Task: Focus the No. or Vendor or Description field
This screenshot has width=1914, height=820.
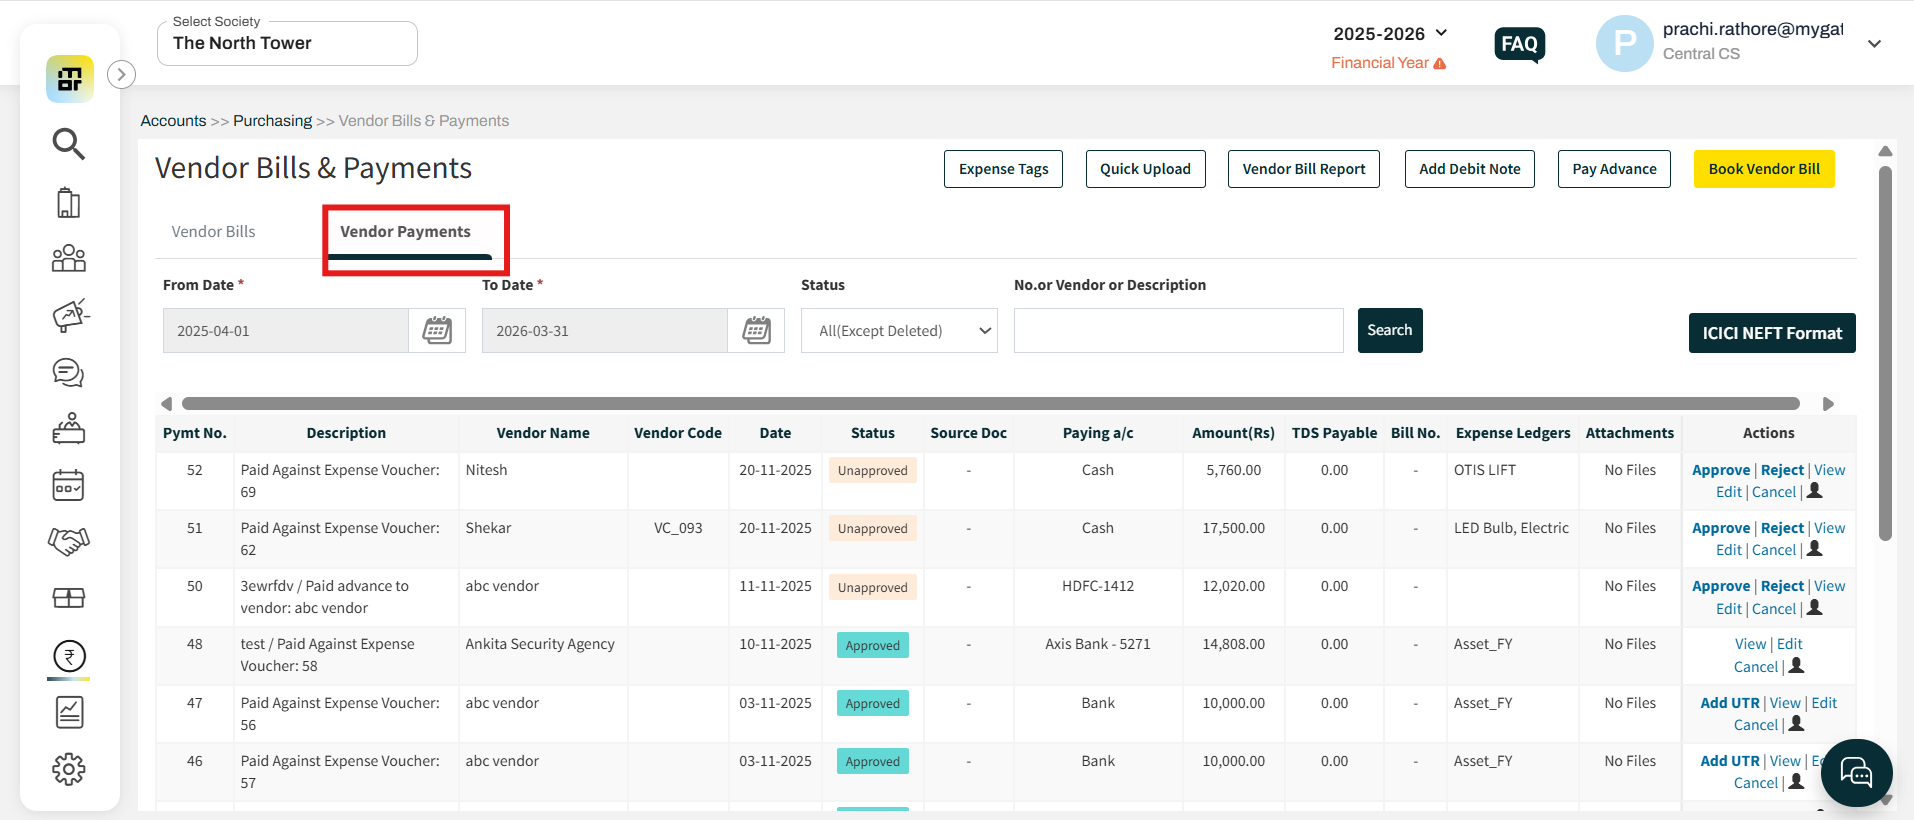Action: (1178, 331)
